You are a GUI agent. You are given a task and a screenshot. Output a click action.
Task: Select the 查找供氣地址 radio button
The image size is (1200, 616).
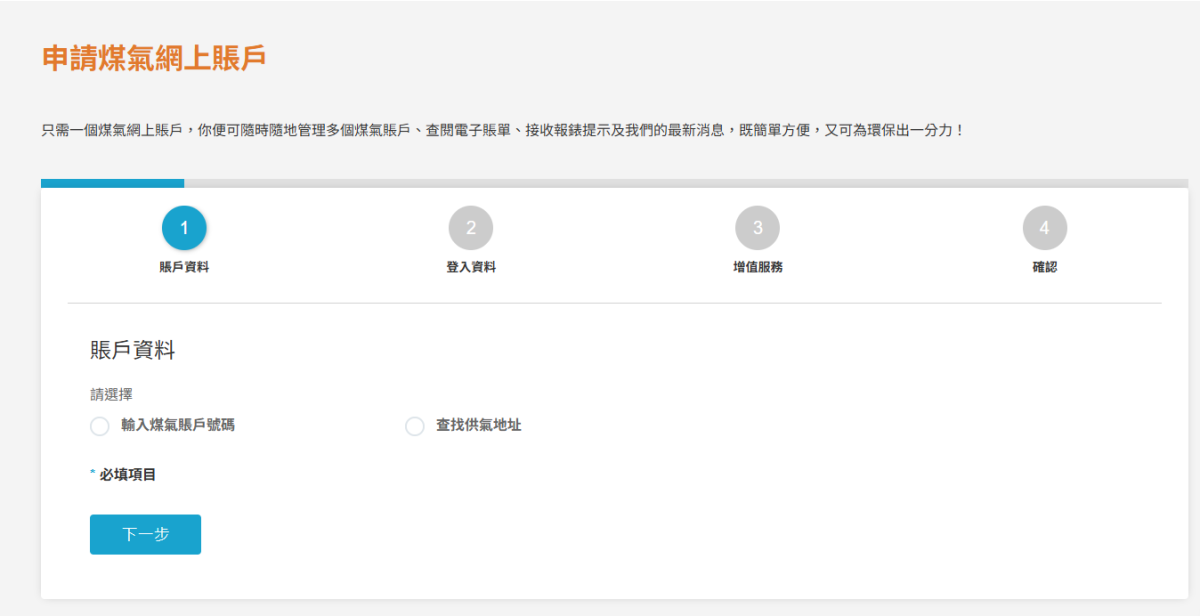point(414,426)
